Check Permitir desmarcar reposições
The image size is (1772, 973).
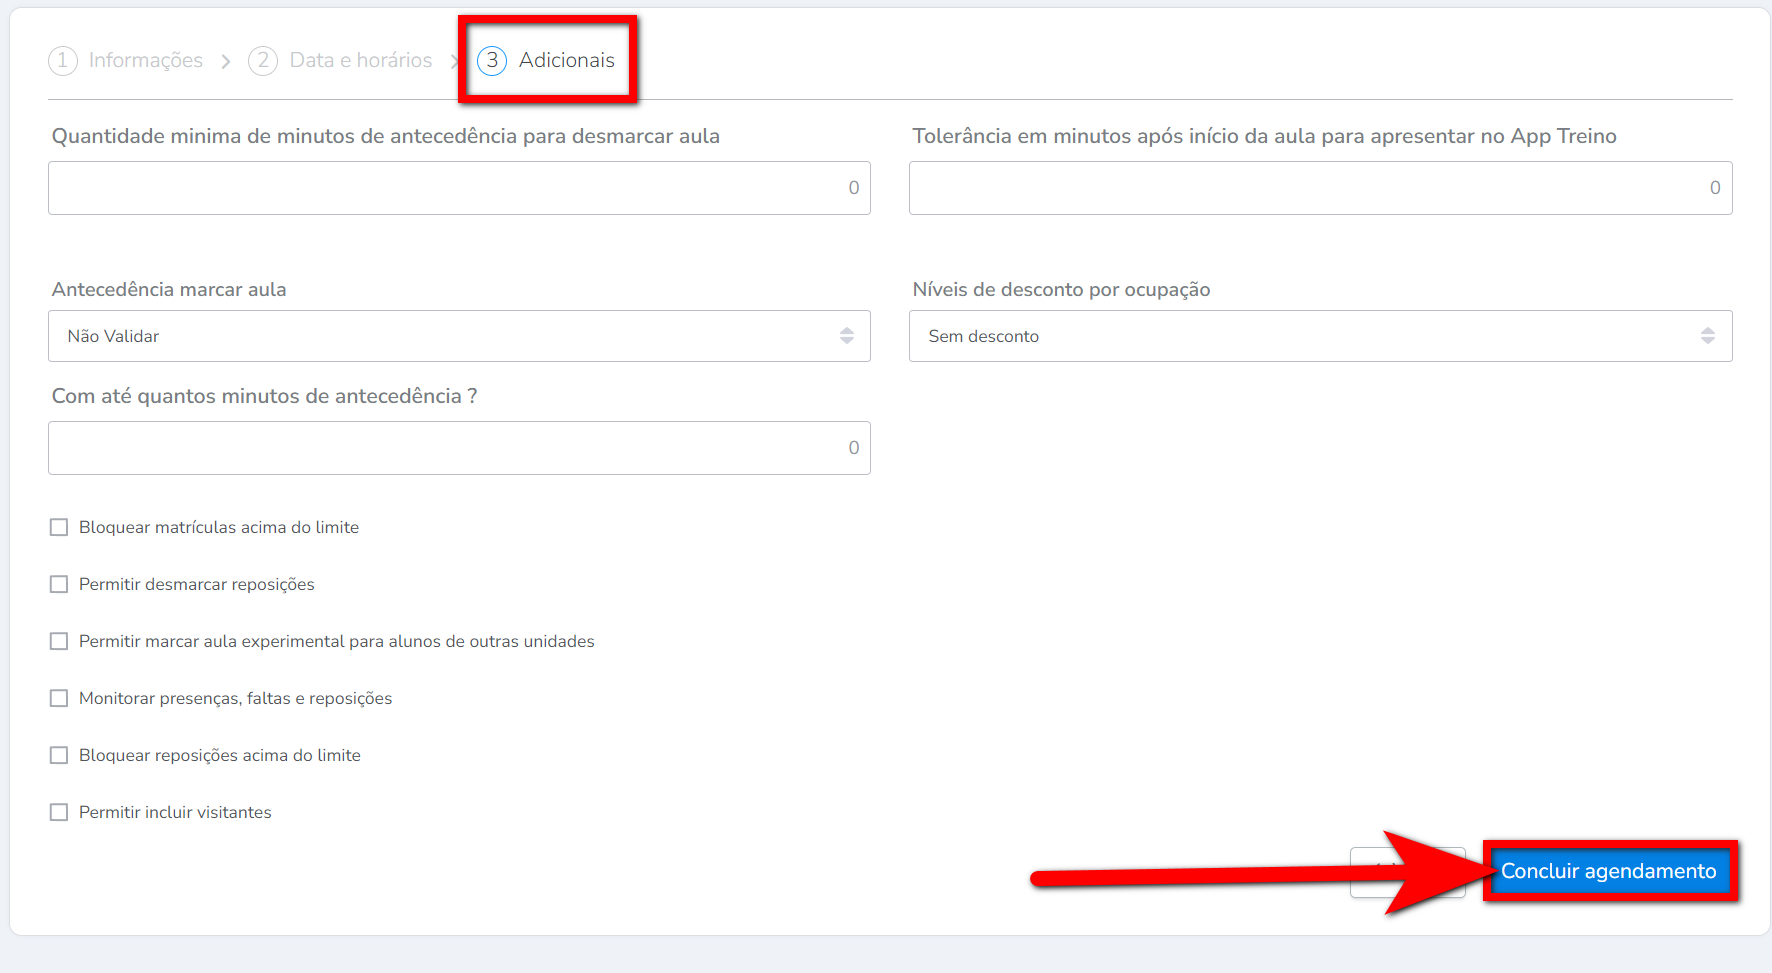coord(59,584)
